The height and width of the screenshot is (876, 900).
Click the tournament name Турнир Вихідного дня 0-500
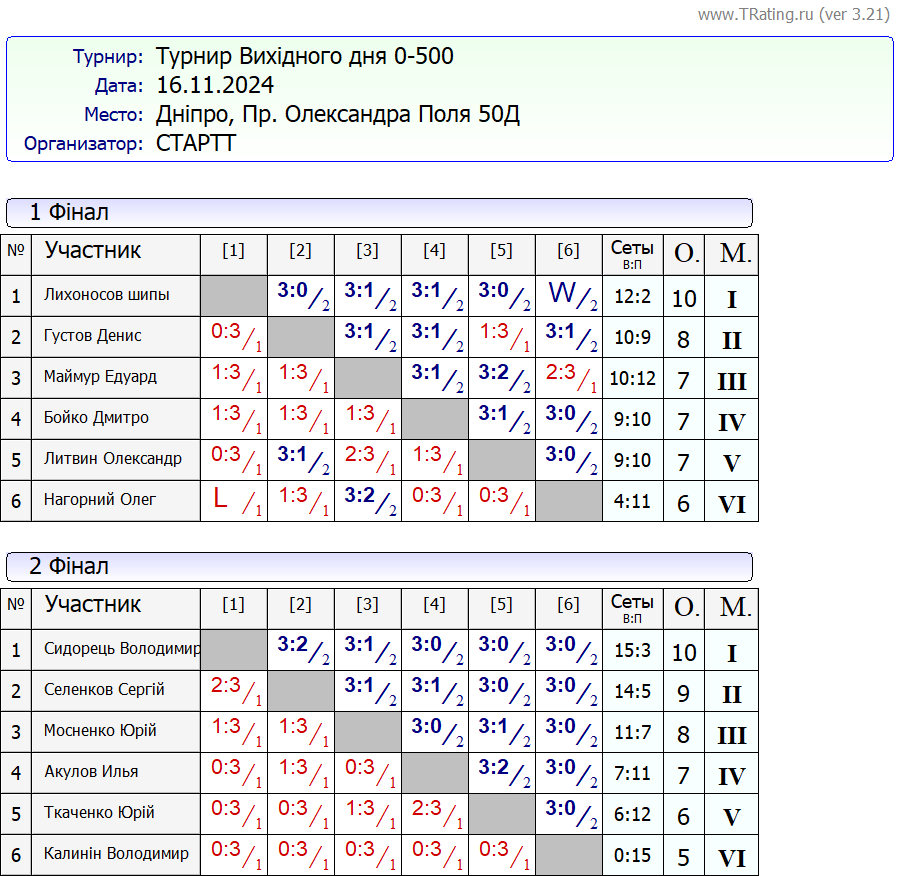(305, 56)
